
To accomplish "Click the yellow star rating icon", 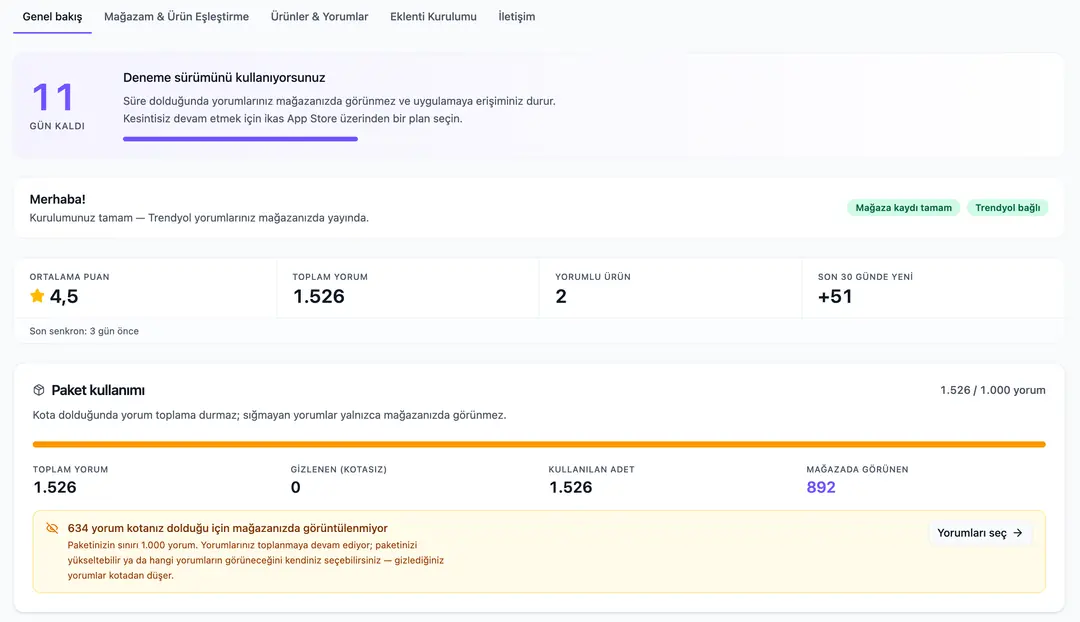I will (x=37, y=296).
